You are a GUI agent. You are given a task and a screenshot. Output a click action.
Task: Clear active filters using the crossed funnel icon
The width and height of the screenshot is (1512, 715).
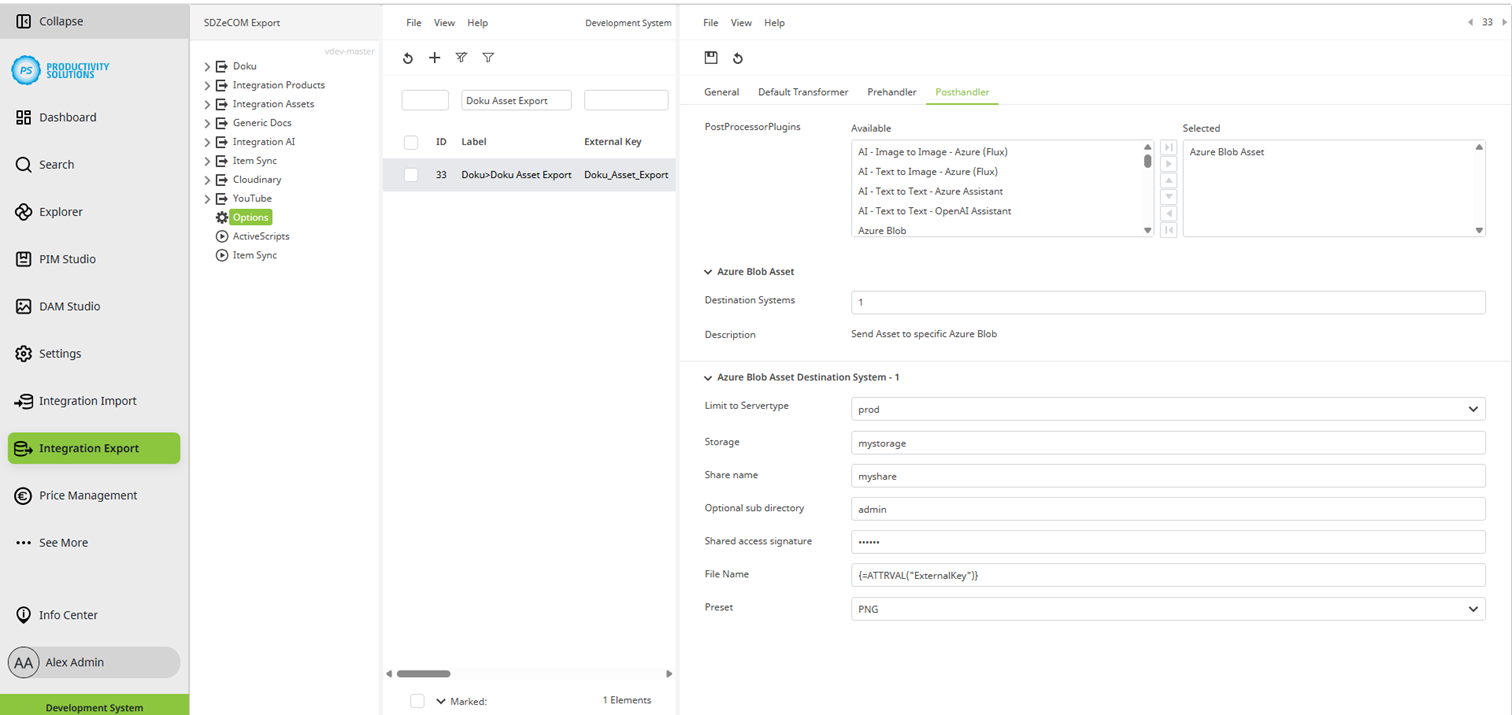click(x=461, y=58)
